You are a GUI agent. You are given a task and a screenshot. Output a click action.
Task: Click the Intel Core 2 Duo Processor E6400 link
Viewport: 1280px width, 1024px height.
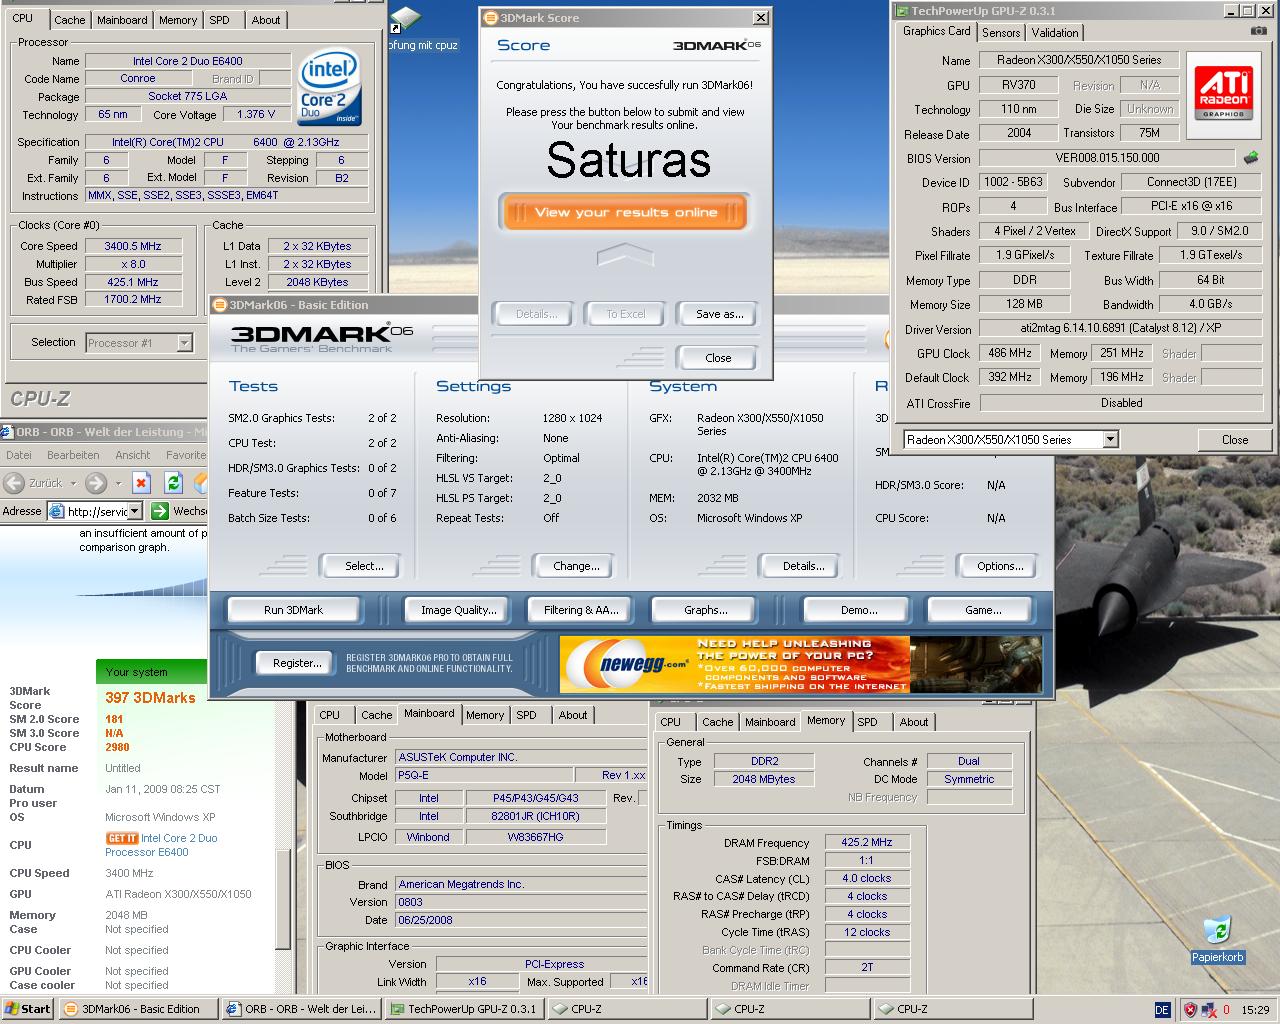(161, 845)
